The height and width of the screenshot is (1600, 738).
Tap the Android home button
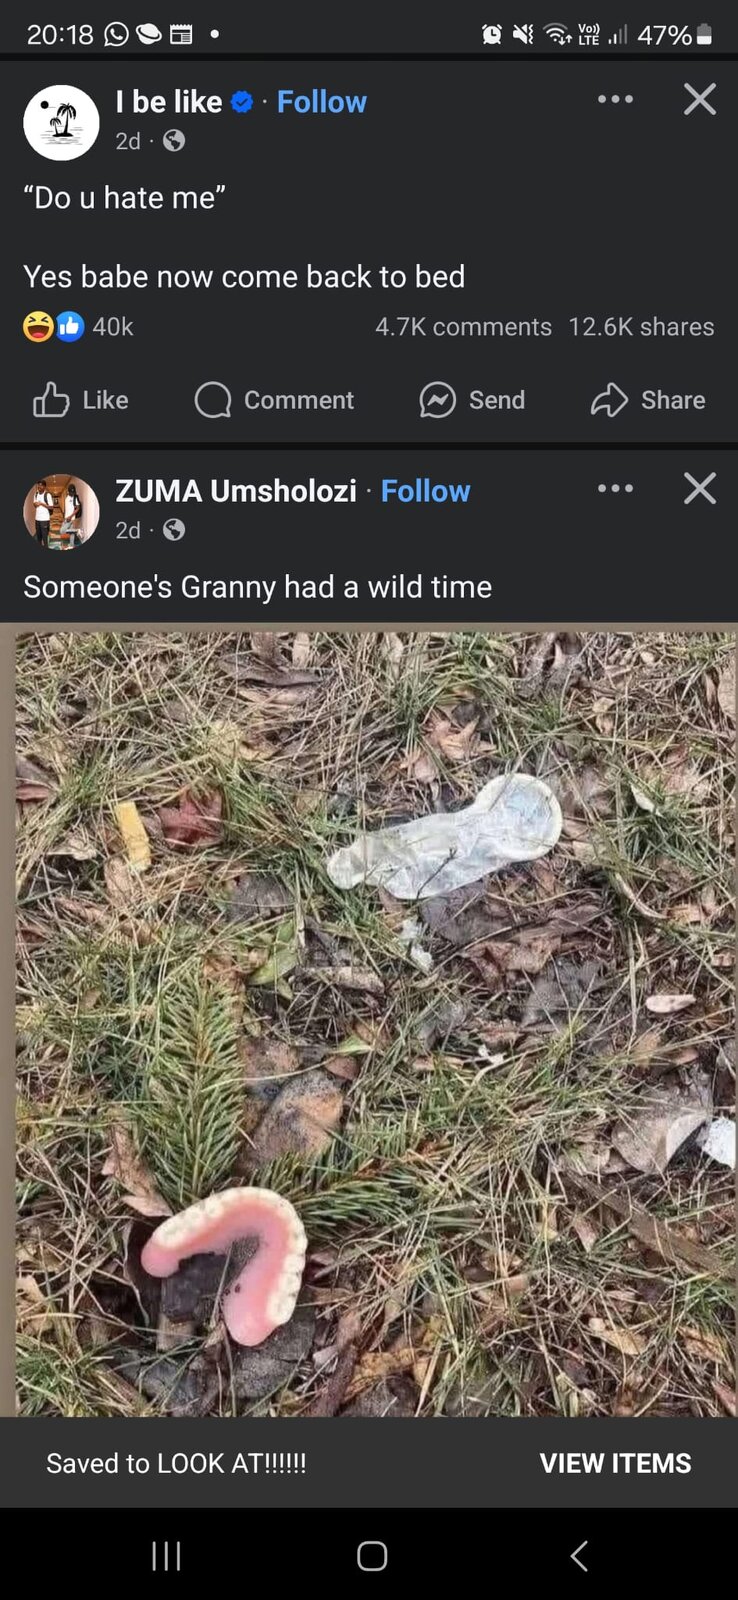pos(372,1556)
